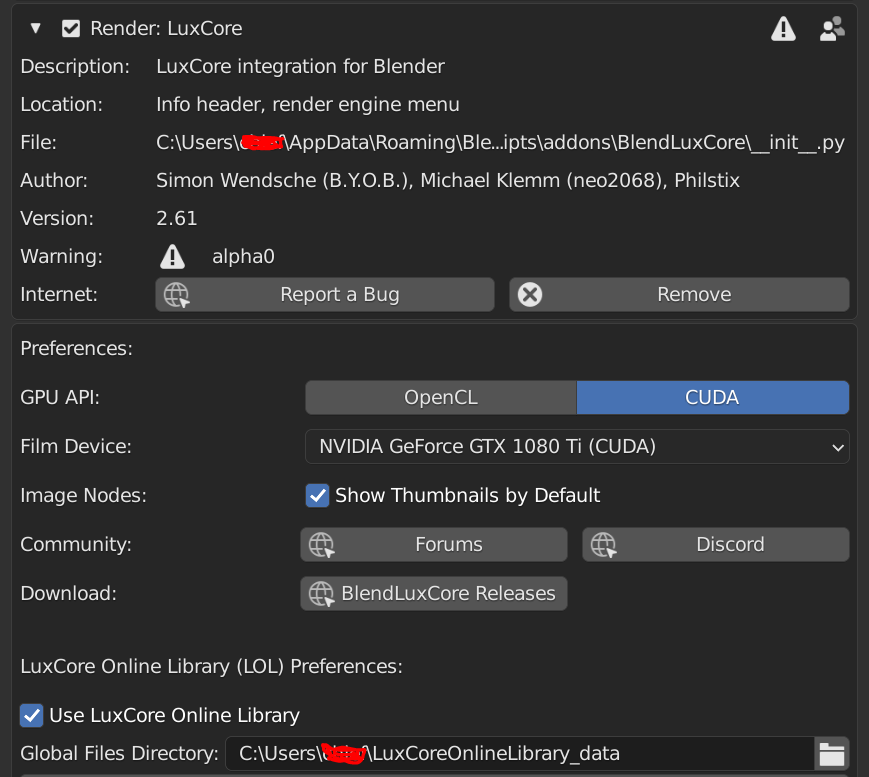
Task: Uncheck Show Thumbnails by Default
Action: point(317,495)
